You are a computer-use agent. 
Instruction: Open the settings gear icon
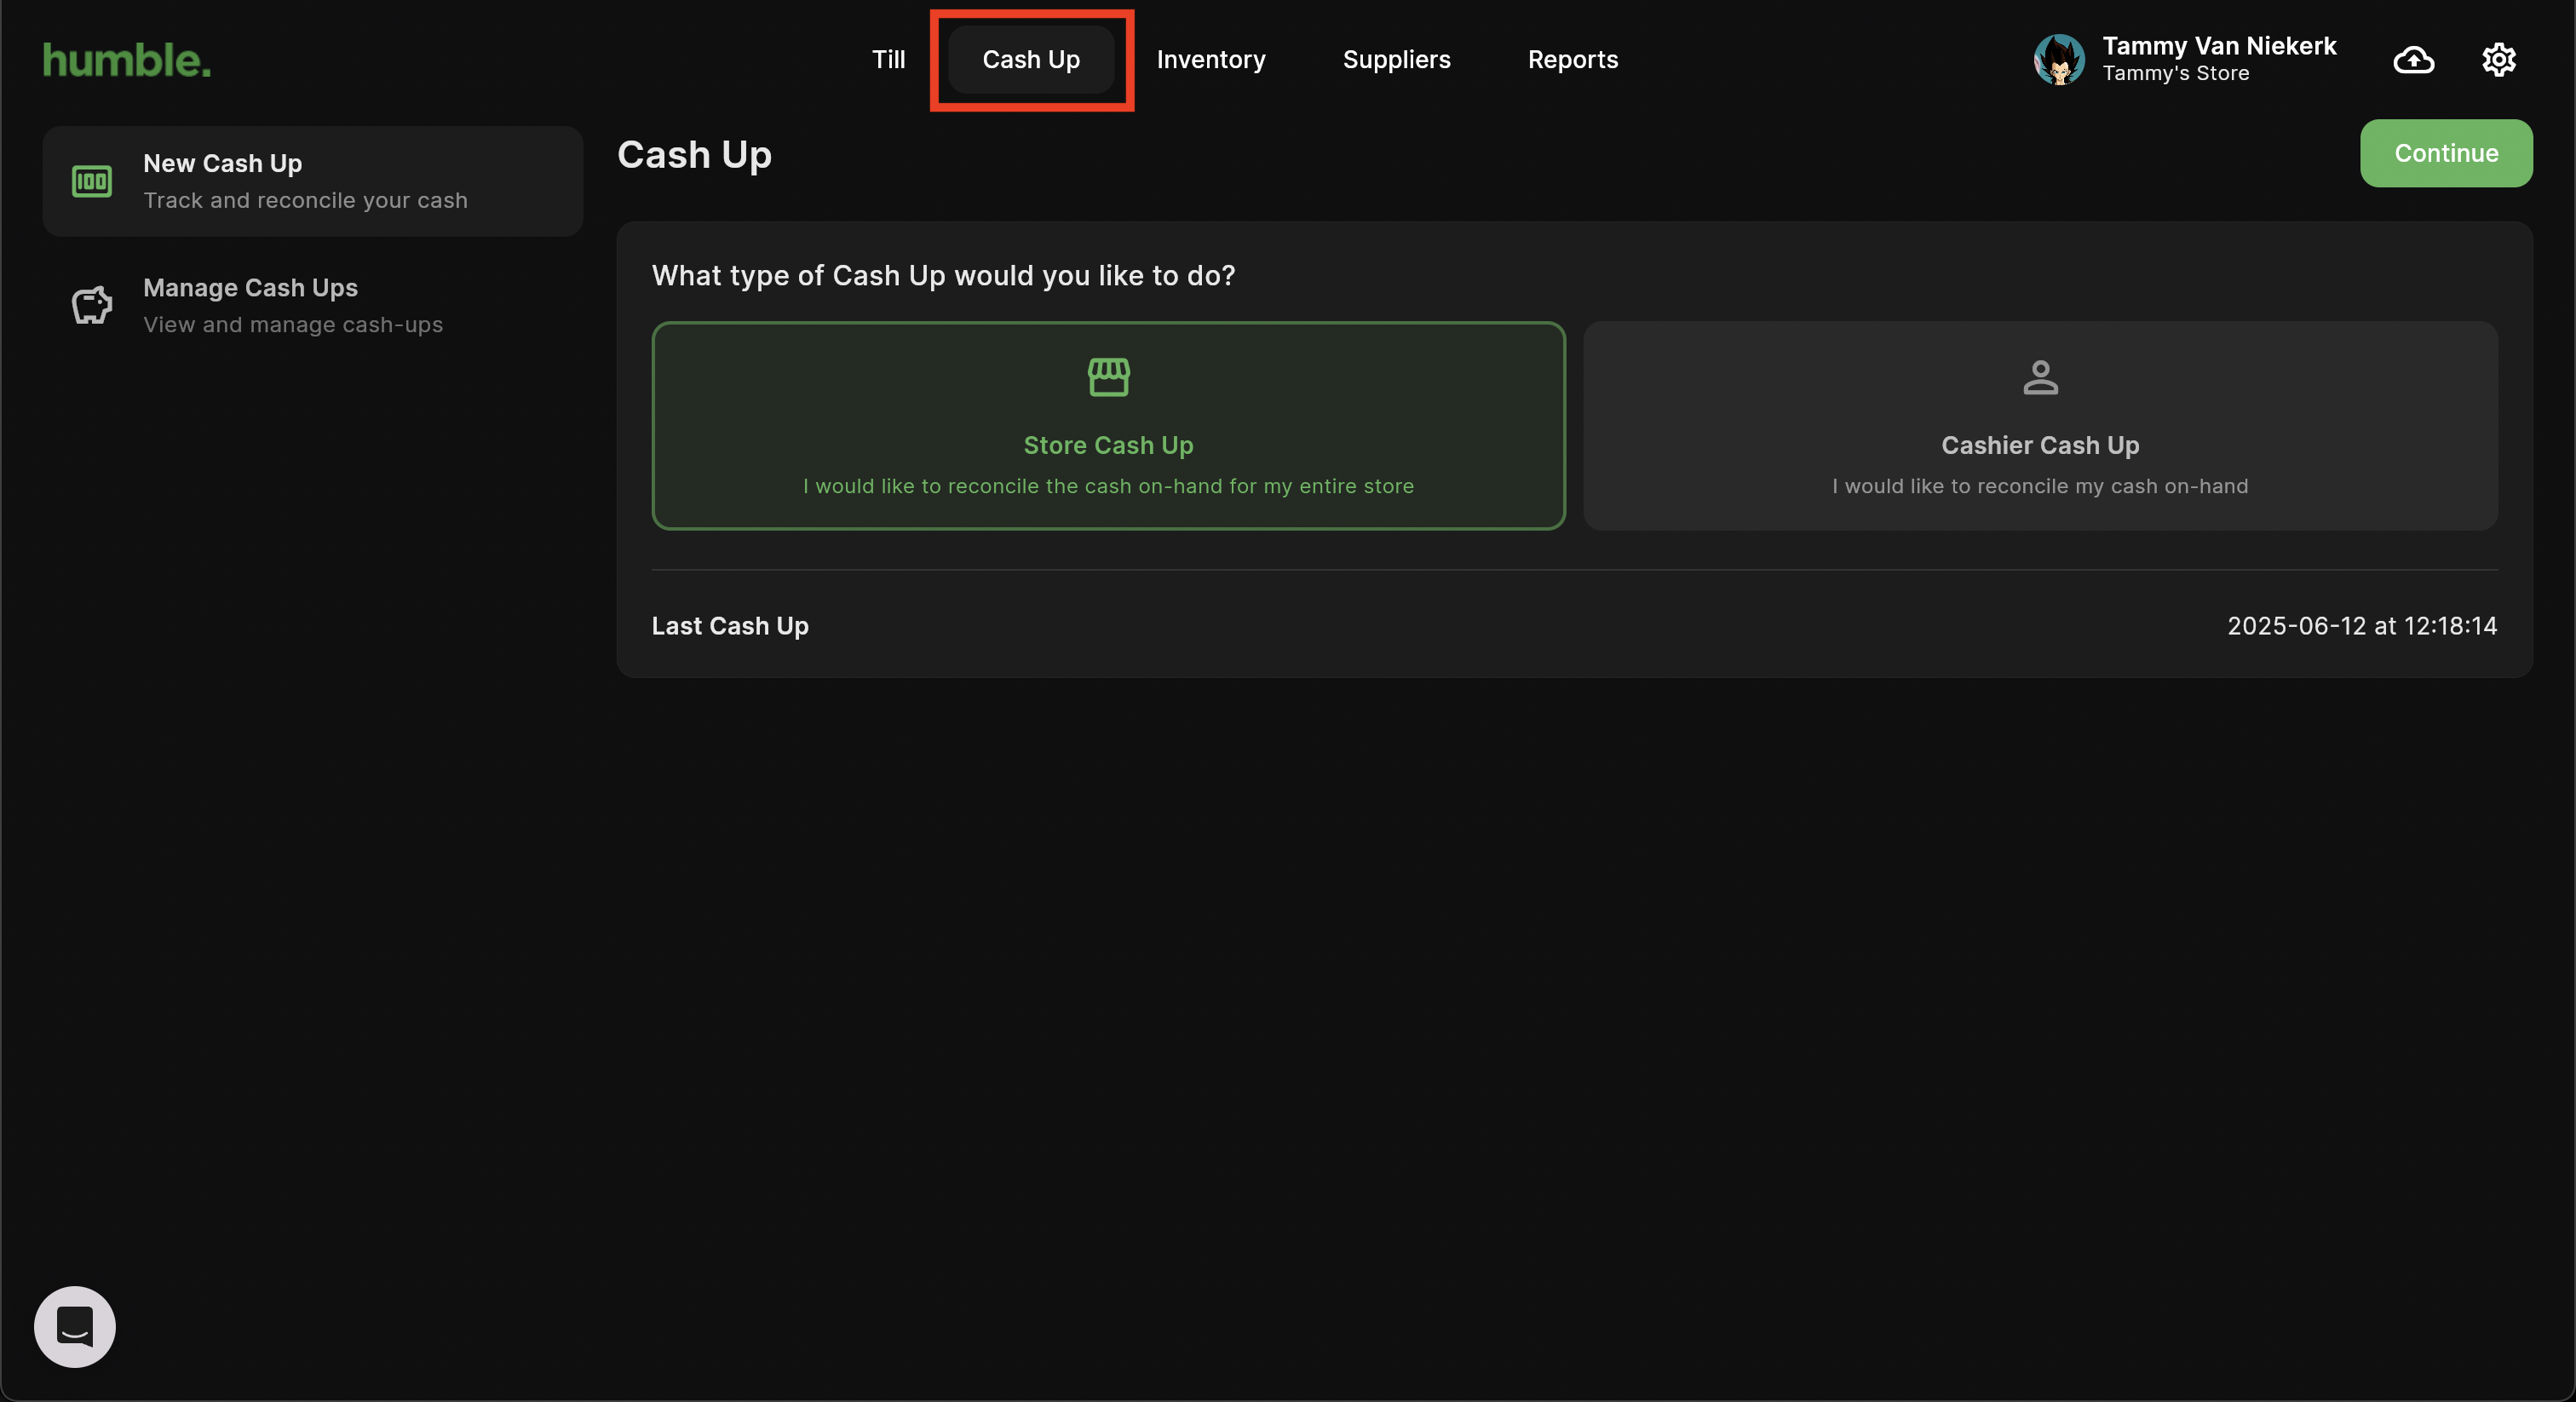[2498, 60]
